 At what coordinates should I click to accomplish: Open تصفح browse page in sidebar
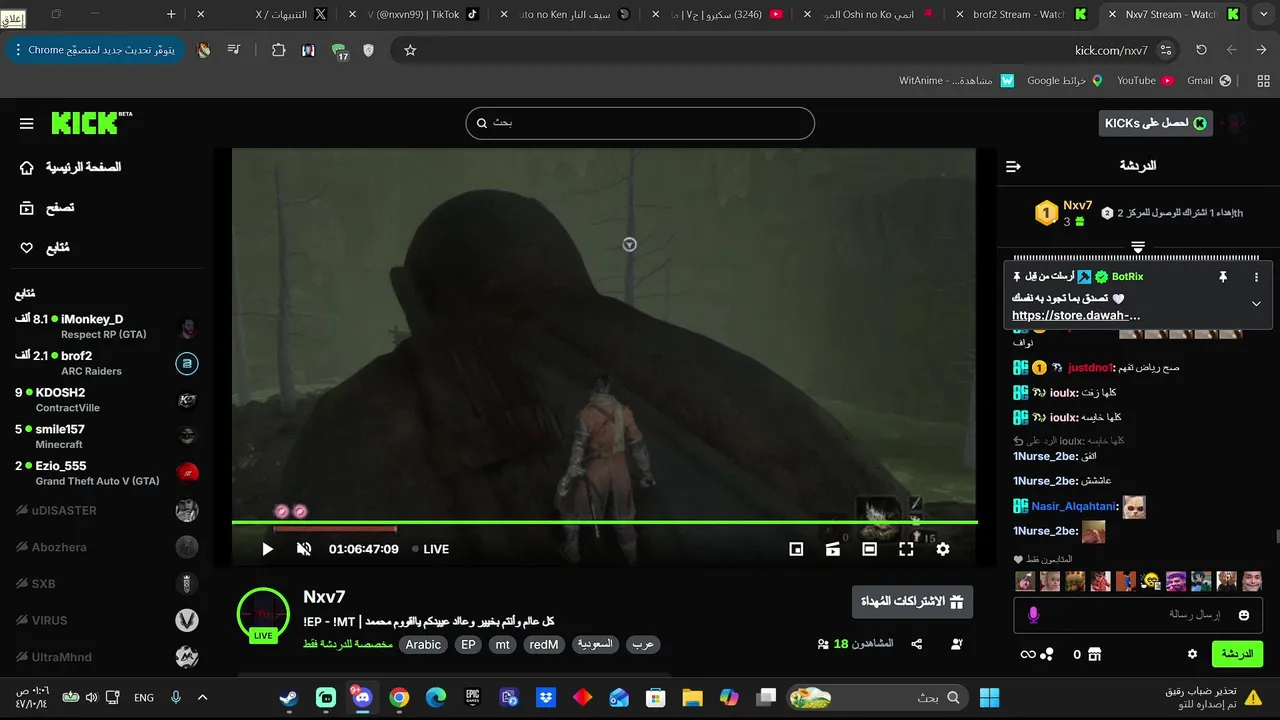click(47, 208)
